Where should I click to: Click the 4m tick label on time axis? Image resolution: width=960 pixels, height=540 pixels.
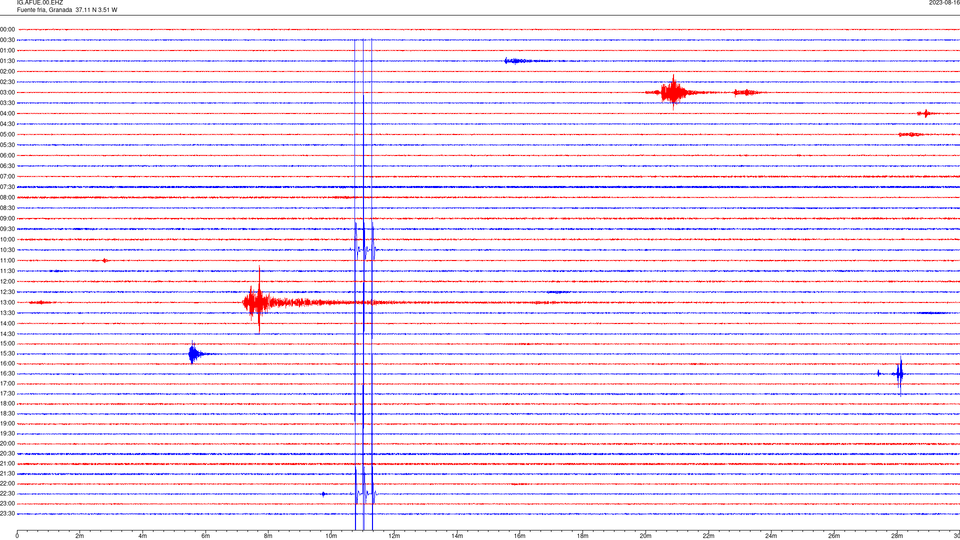pyautogui.click(x=143, y=536)
